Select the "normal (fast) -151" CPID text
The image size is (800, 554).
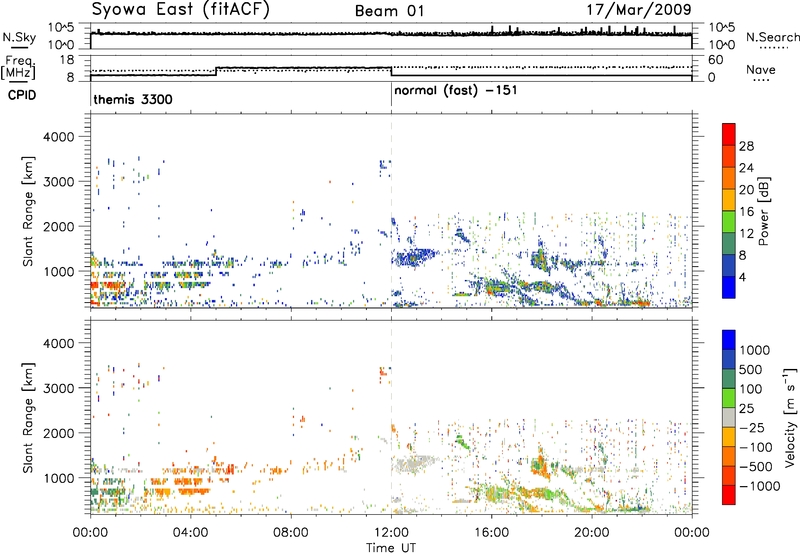pyautogui.click(x=456, y=91)
